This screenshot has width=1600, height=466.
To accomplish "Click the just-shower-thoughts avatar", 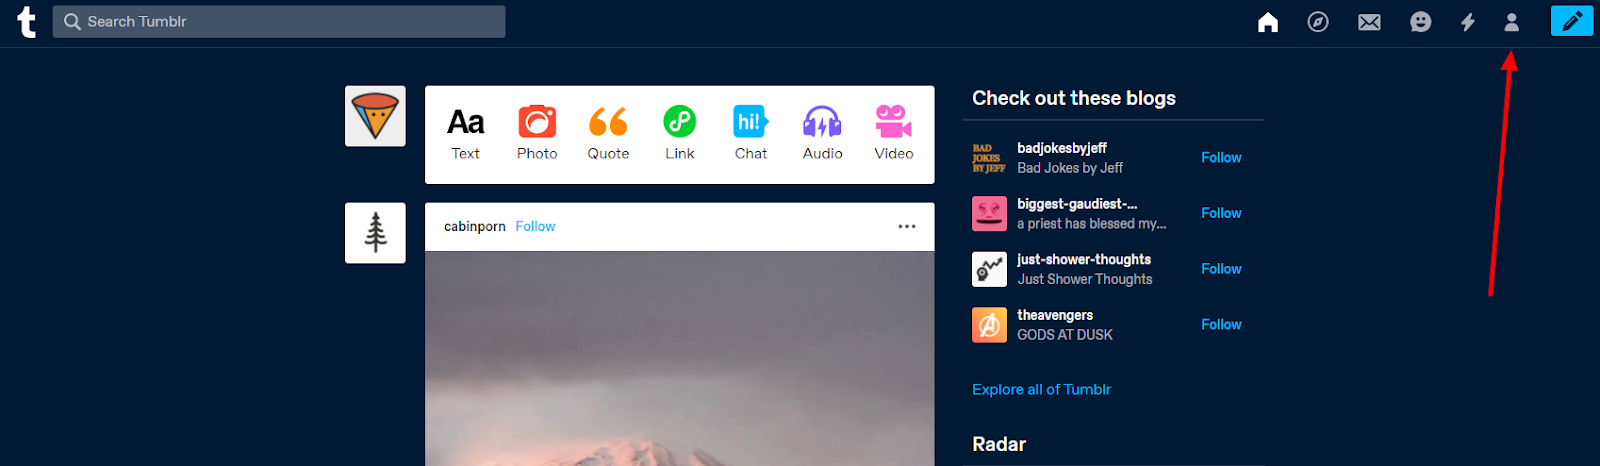I will [989, 269].
